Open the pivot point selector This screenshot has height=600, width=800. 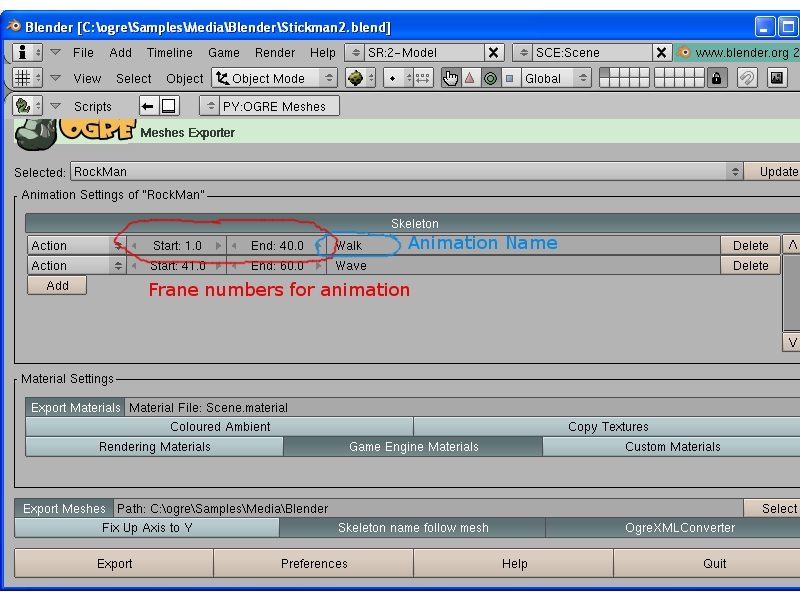pos(398,78)
